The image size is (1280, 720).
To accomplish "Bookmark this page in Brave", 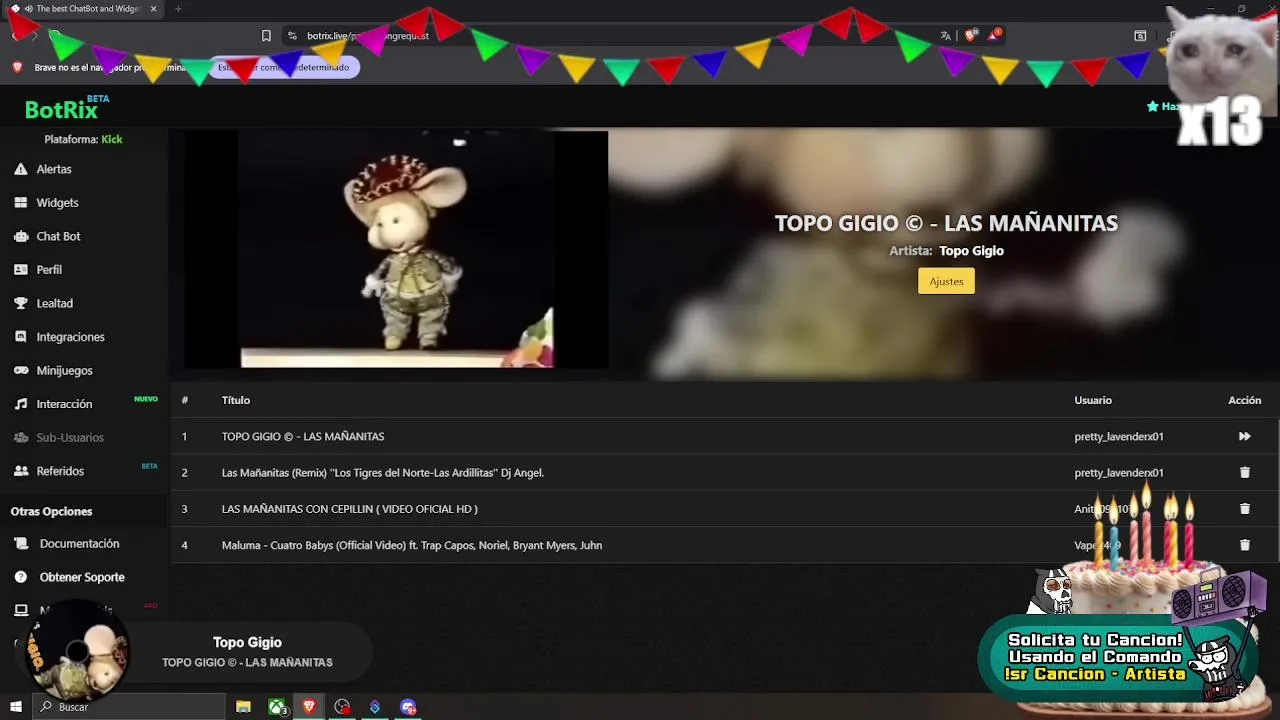I will coord(266,35).
